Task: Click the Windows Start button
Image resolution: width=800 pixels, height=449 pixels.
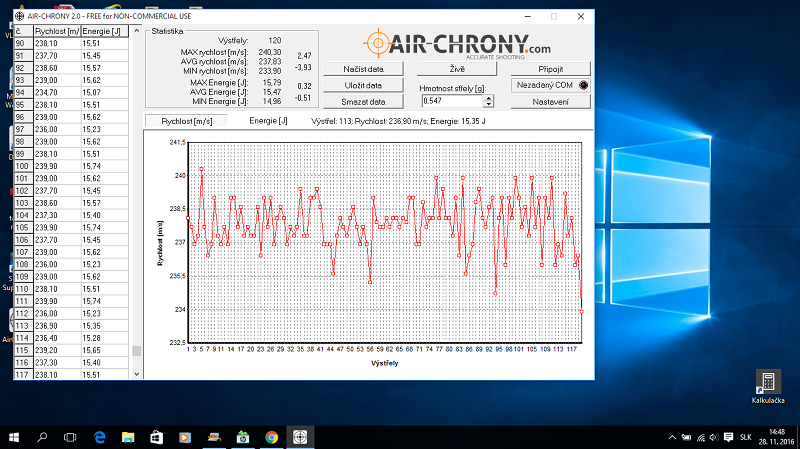Action: 14,437
